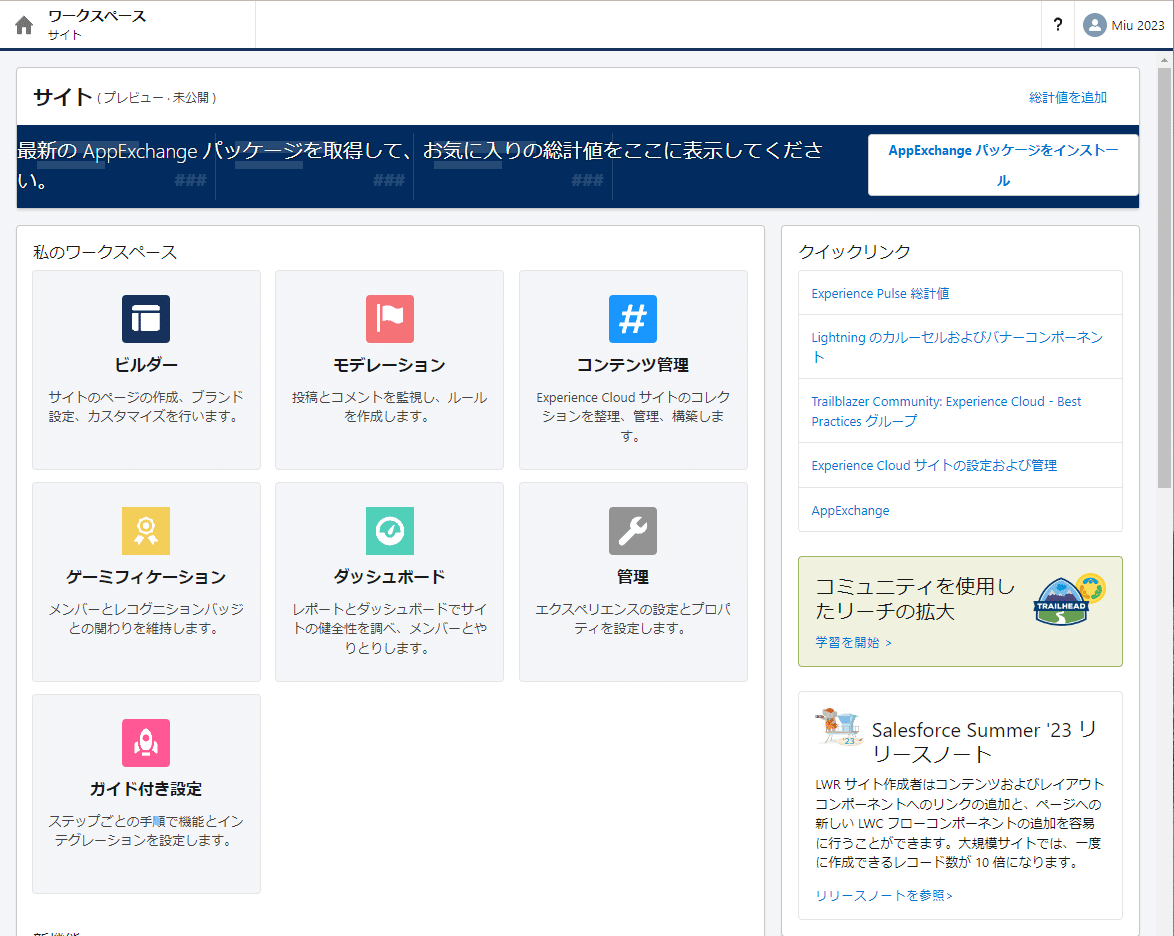The width and height of the screenshot is (1174, 936).
Task: Click the ゲーミフィケーション tile title
Action: click(146, 577)
